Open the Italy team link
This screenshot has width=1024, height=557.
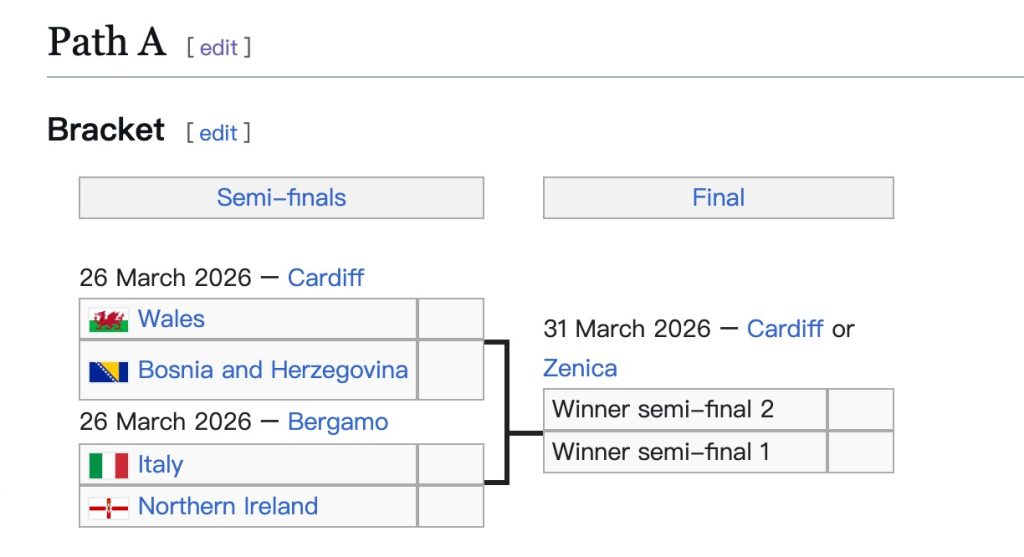tap(160, 465)
